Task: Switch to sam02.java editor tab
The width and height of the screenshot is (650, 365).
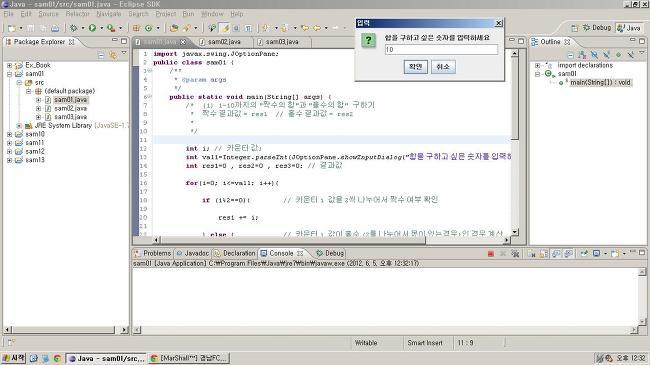Action: [x=224, y=42]
